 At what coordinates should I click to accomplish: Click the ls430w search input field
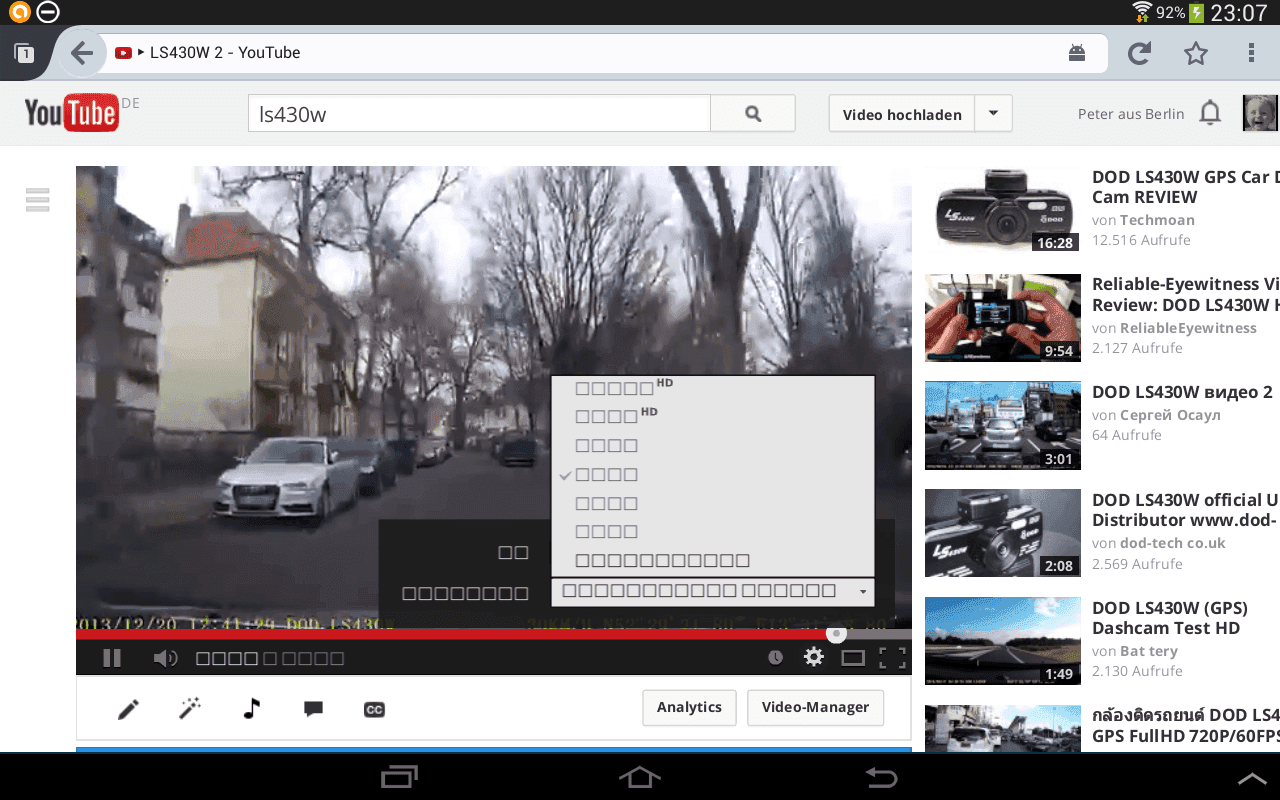pos(479,114)
